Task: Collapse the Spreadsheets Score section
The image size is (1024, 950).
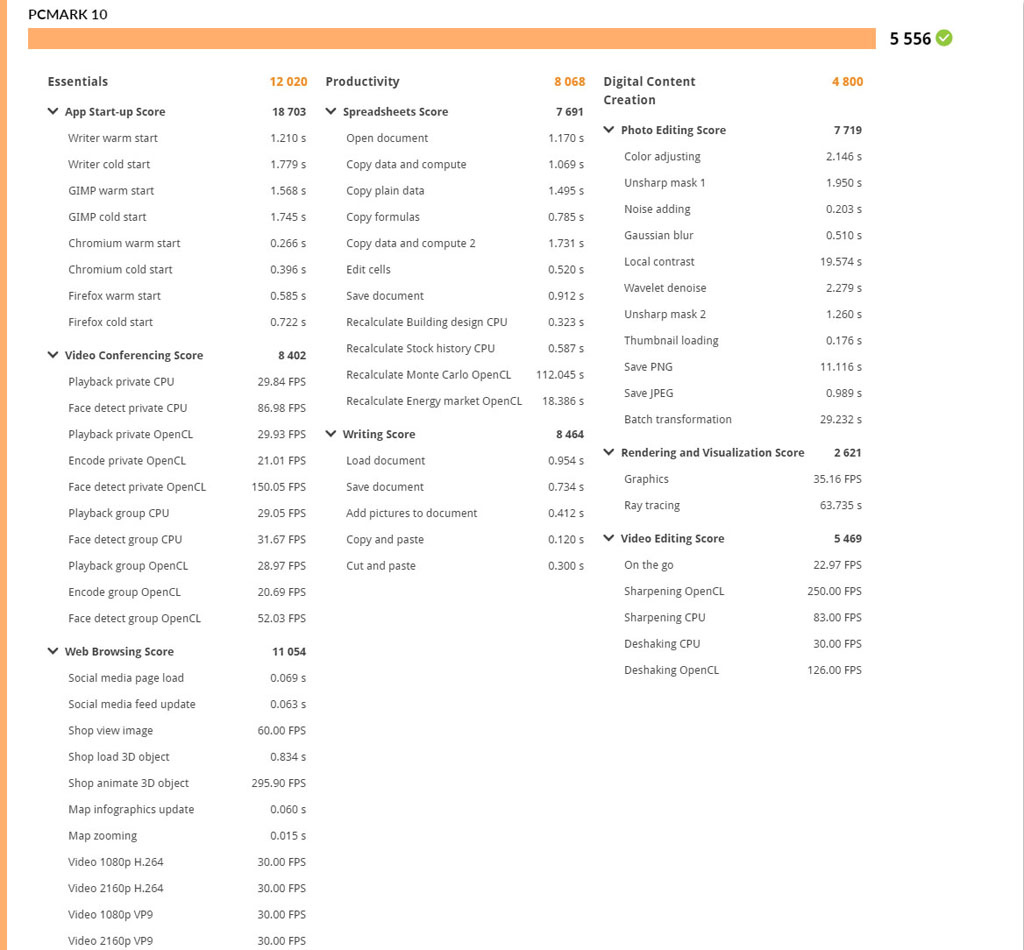Action: [331, 112]
